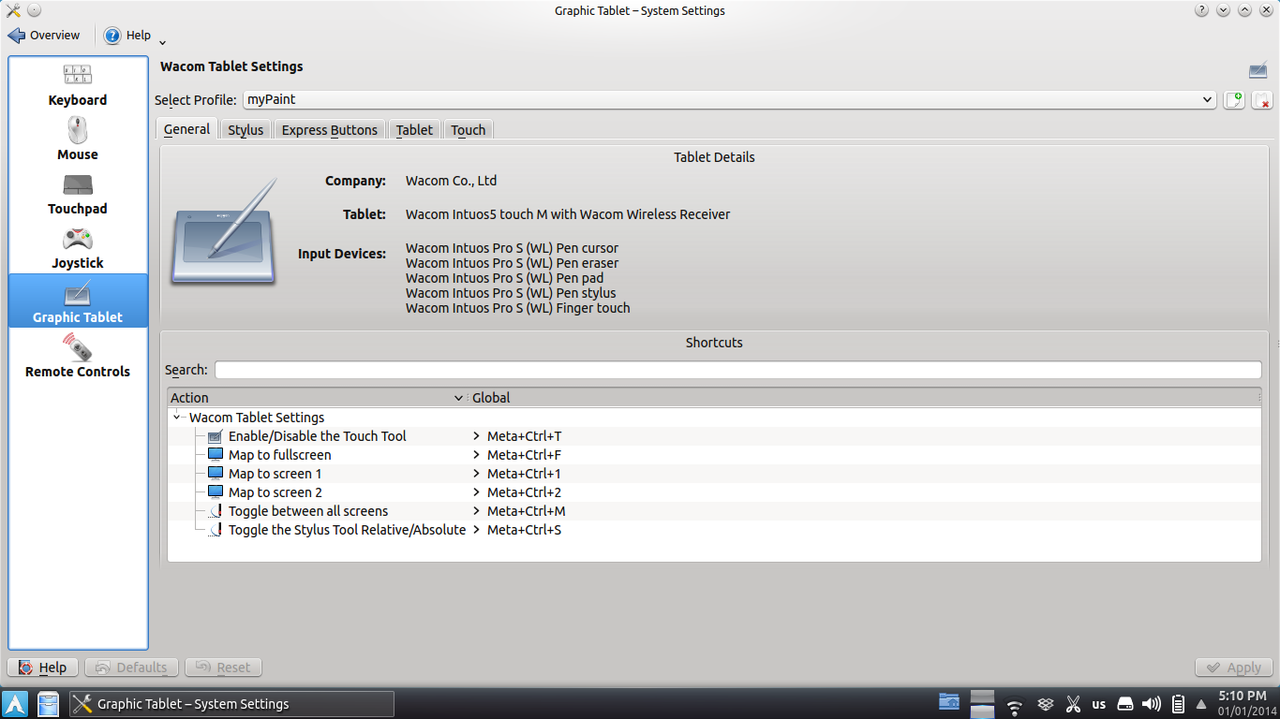Viewport: 1280px width, 719px height.
Task: Click the monitor icon for Map to screen 2
Action: pos(215,492)
